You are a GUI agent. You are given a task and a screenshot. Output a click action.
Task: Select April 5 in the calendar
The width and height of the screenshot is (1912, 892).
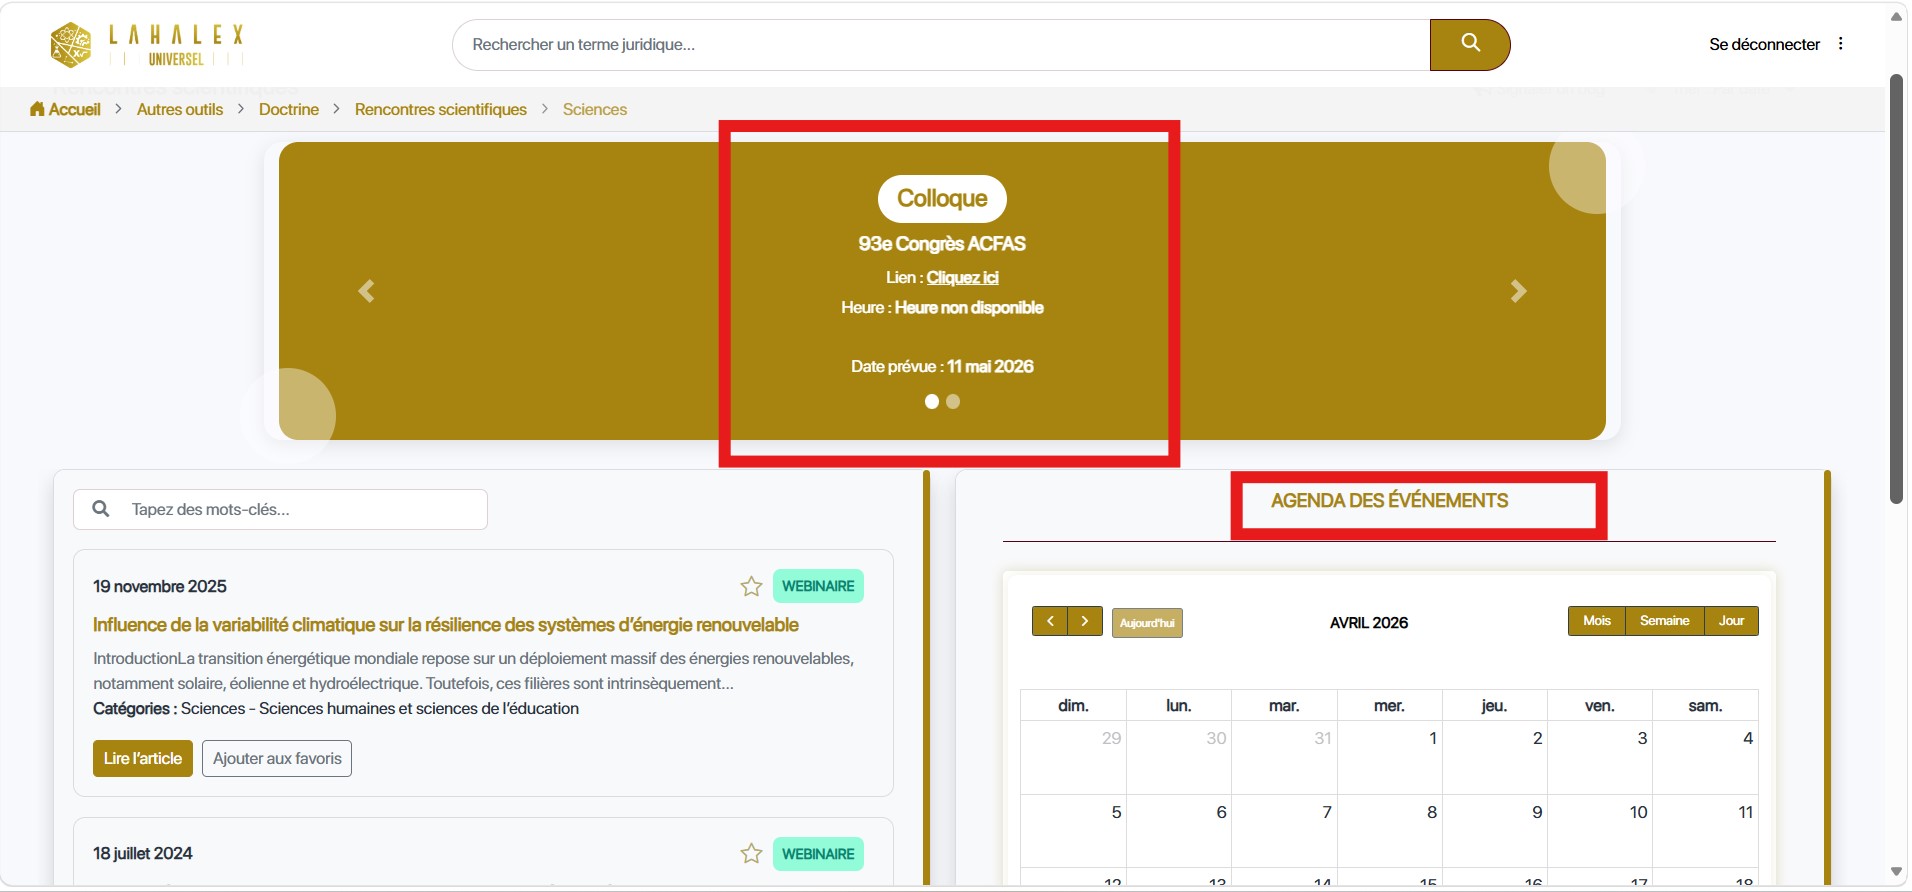(x=1074, y=832)
